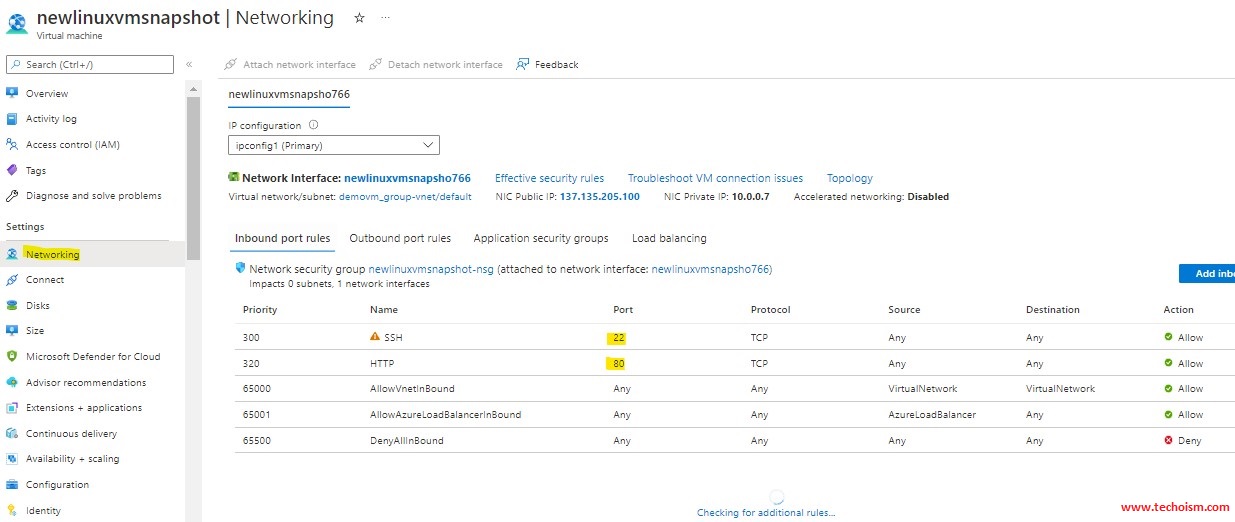Switch to Application security groups tab
Viewport: 1235px width, 522px height.
click(x=541, y=238)
